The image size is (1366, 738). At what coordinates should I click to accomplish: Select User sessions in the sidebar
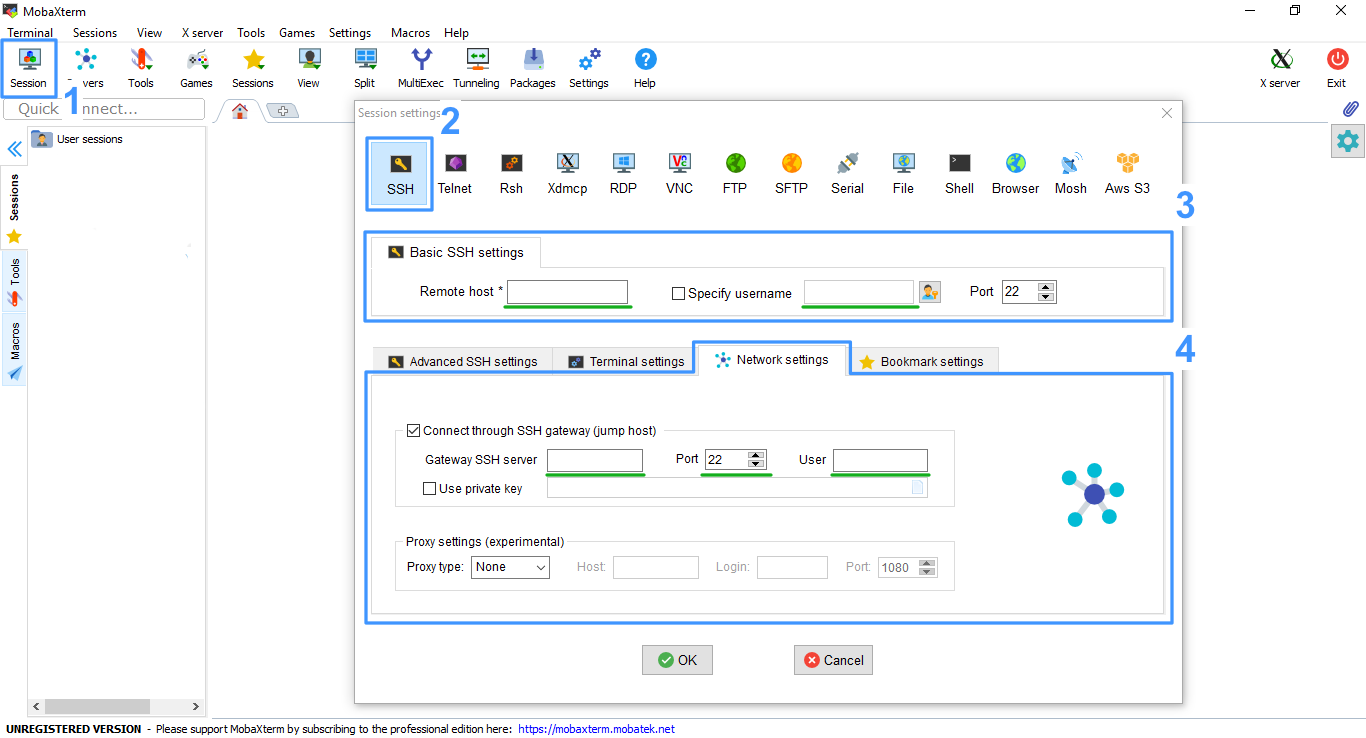pyautogui.click(x=78, y=139)
